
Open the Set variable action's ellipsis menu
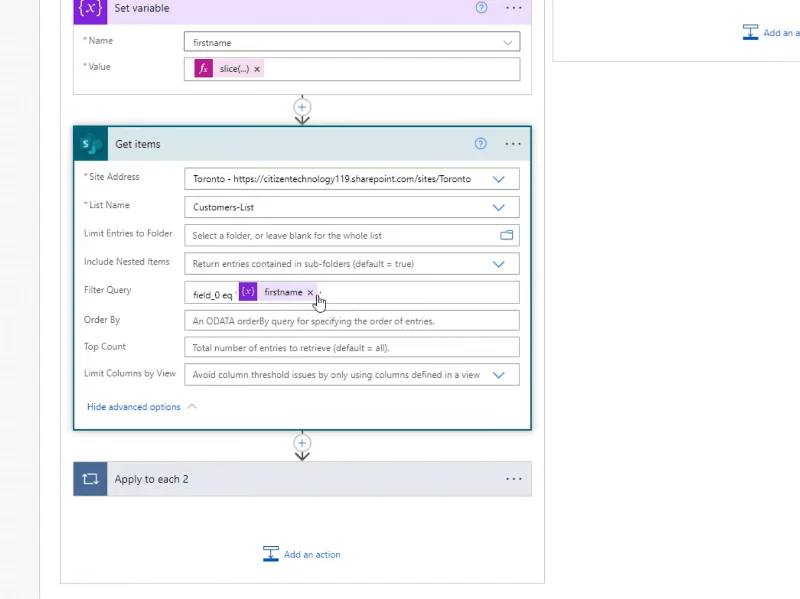513,8
